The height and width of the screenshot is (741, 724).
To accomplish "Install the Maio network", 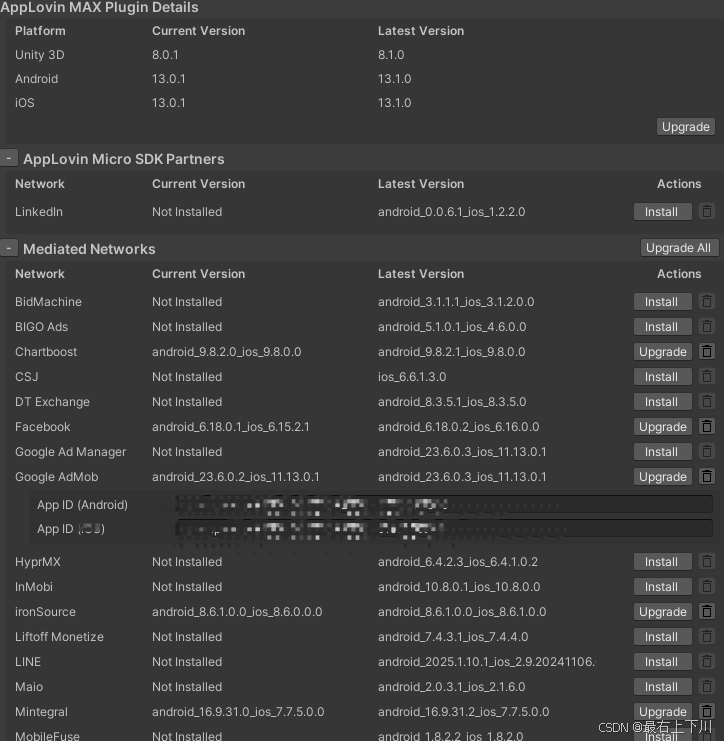I will (x=662, y=687).
